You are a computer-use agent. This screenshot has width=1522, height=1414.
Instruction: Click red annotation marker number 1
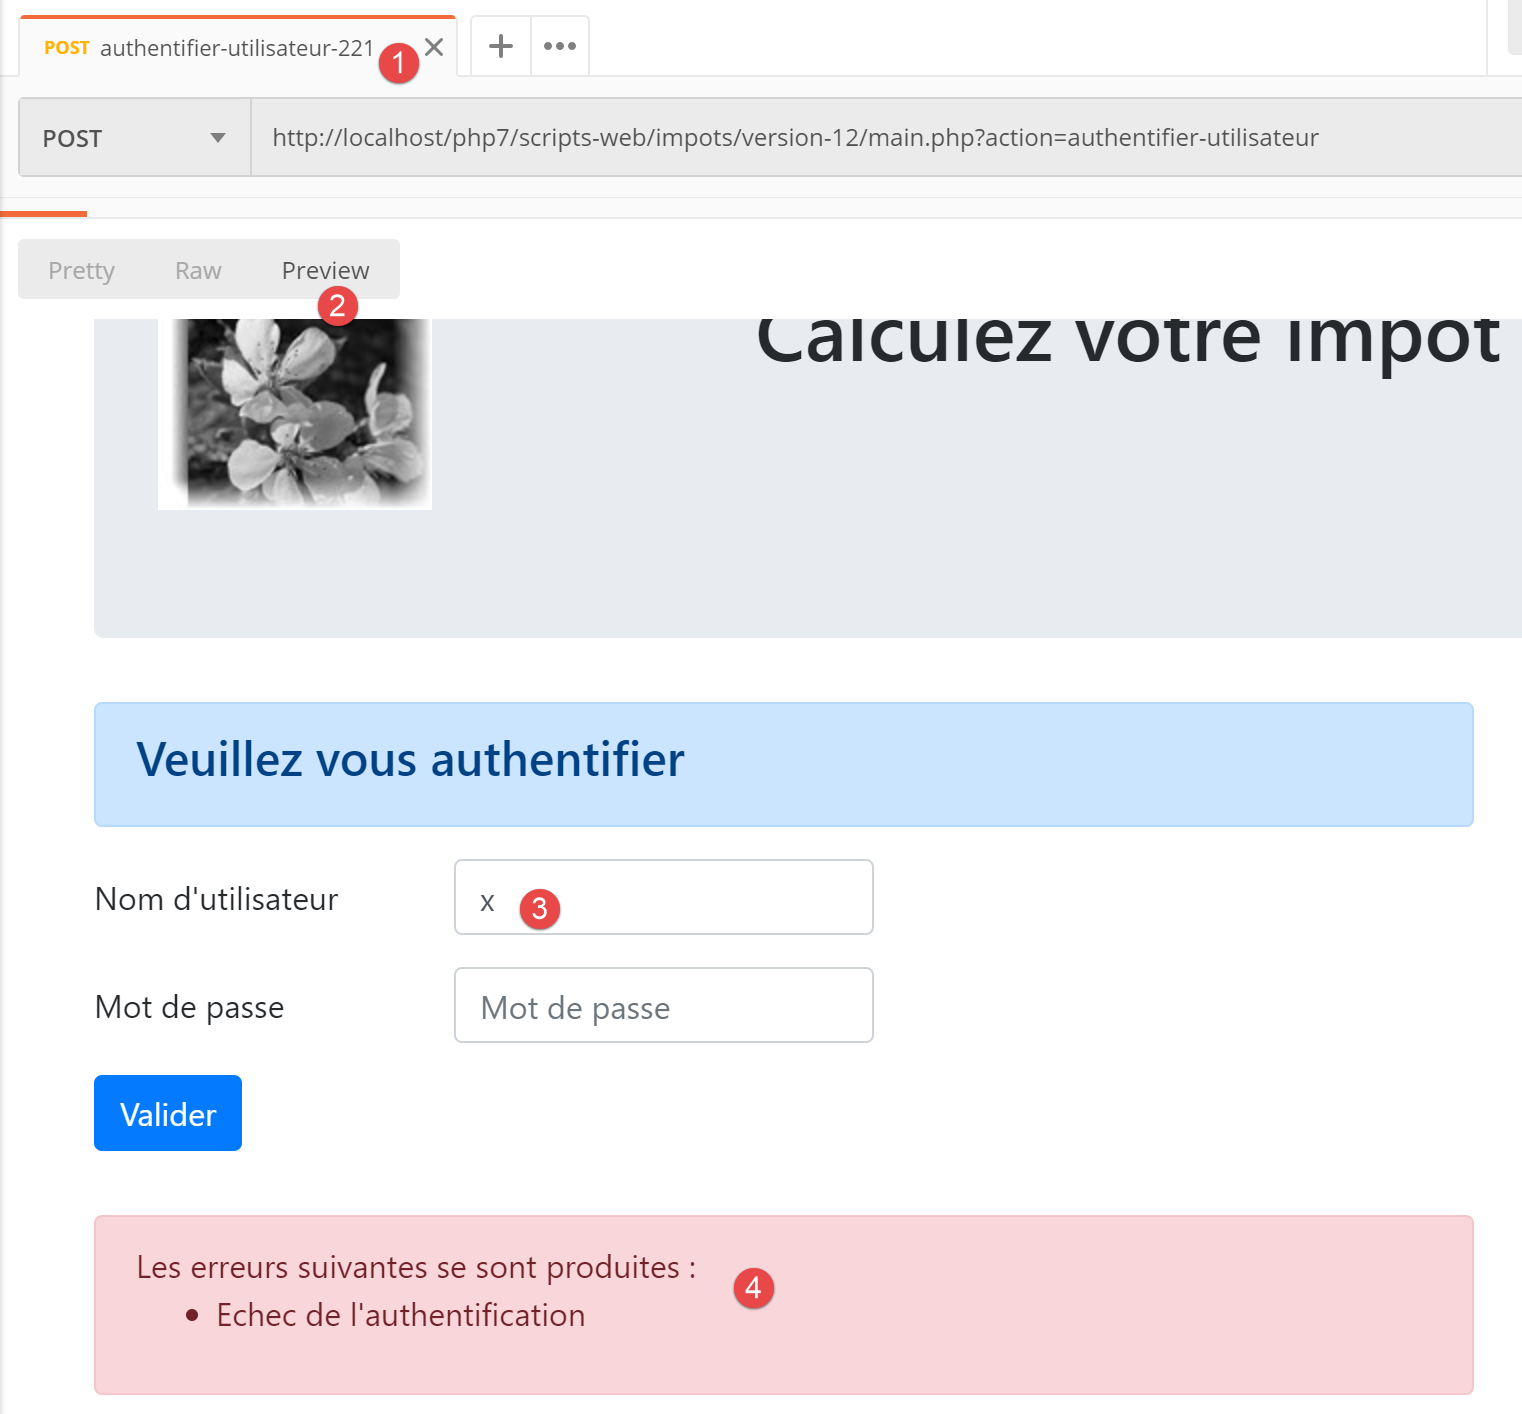coord(398,63)
